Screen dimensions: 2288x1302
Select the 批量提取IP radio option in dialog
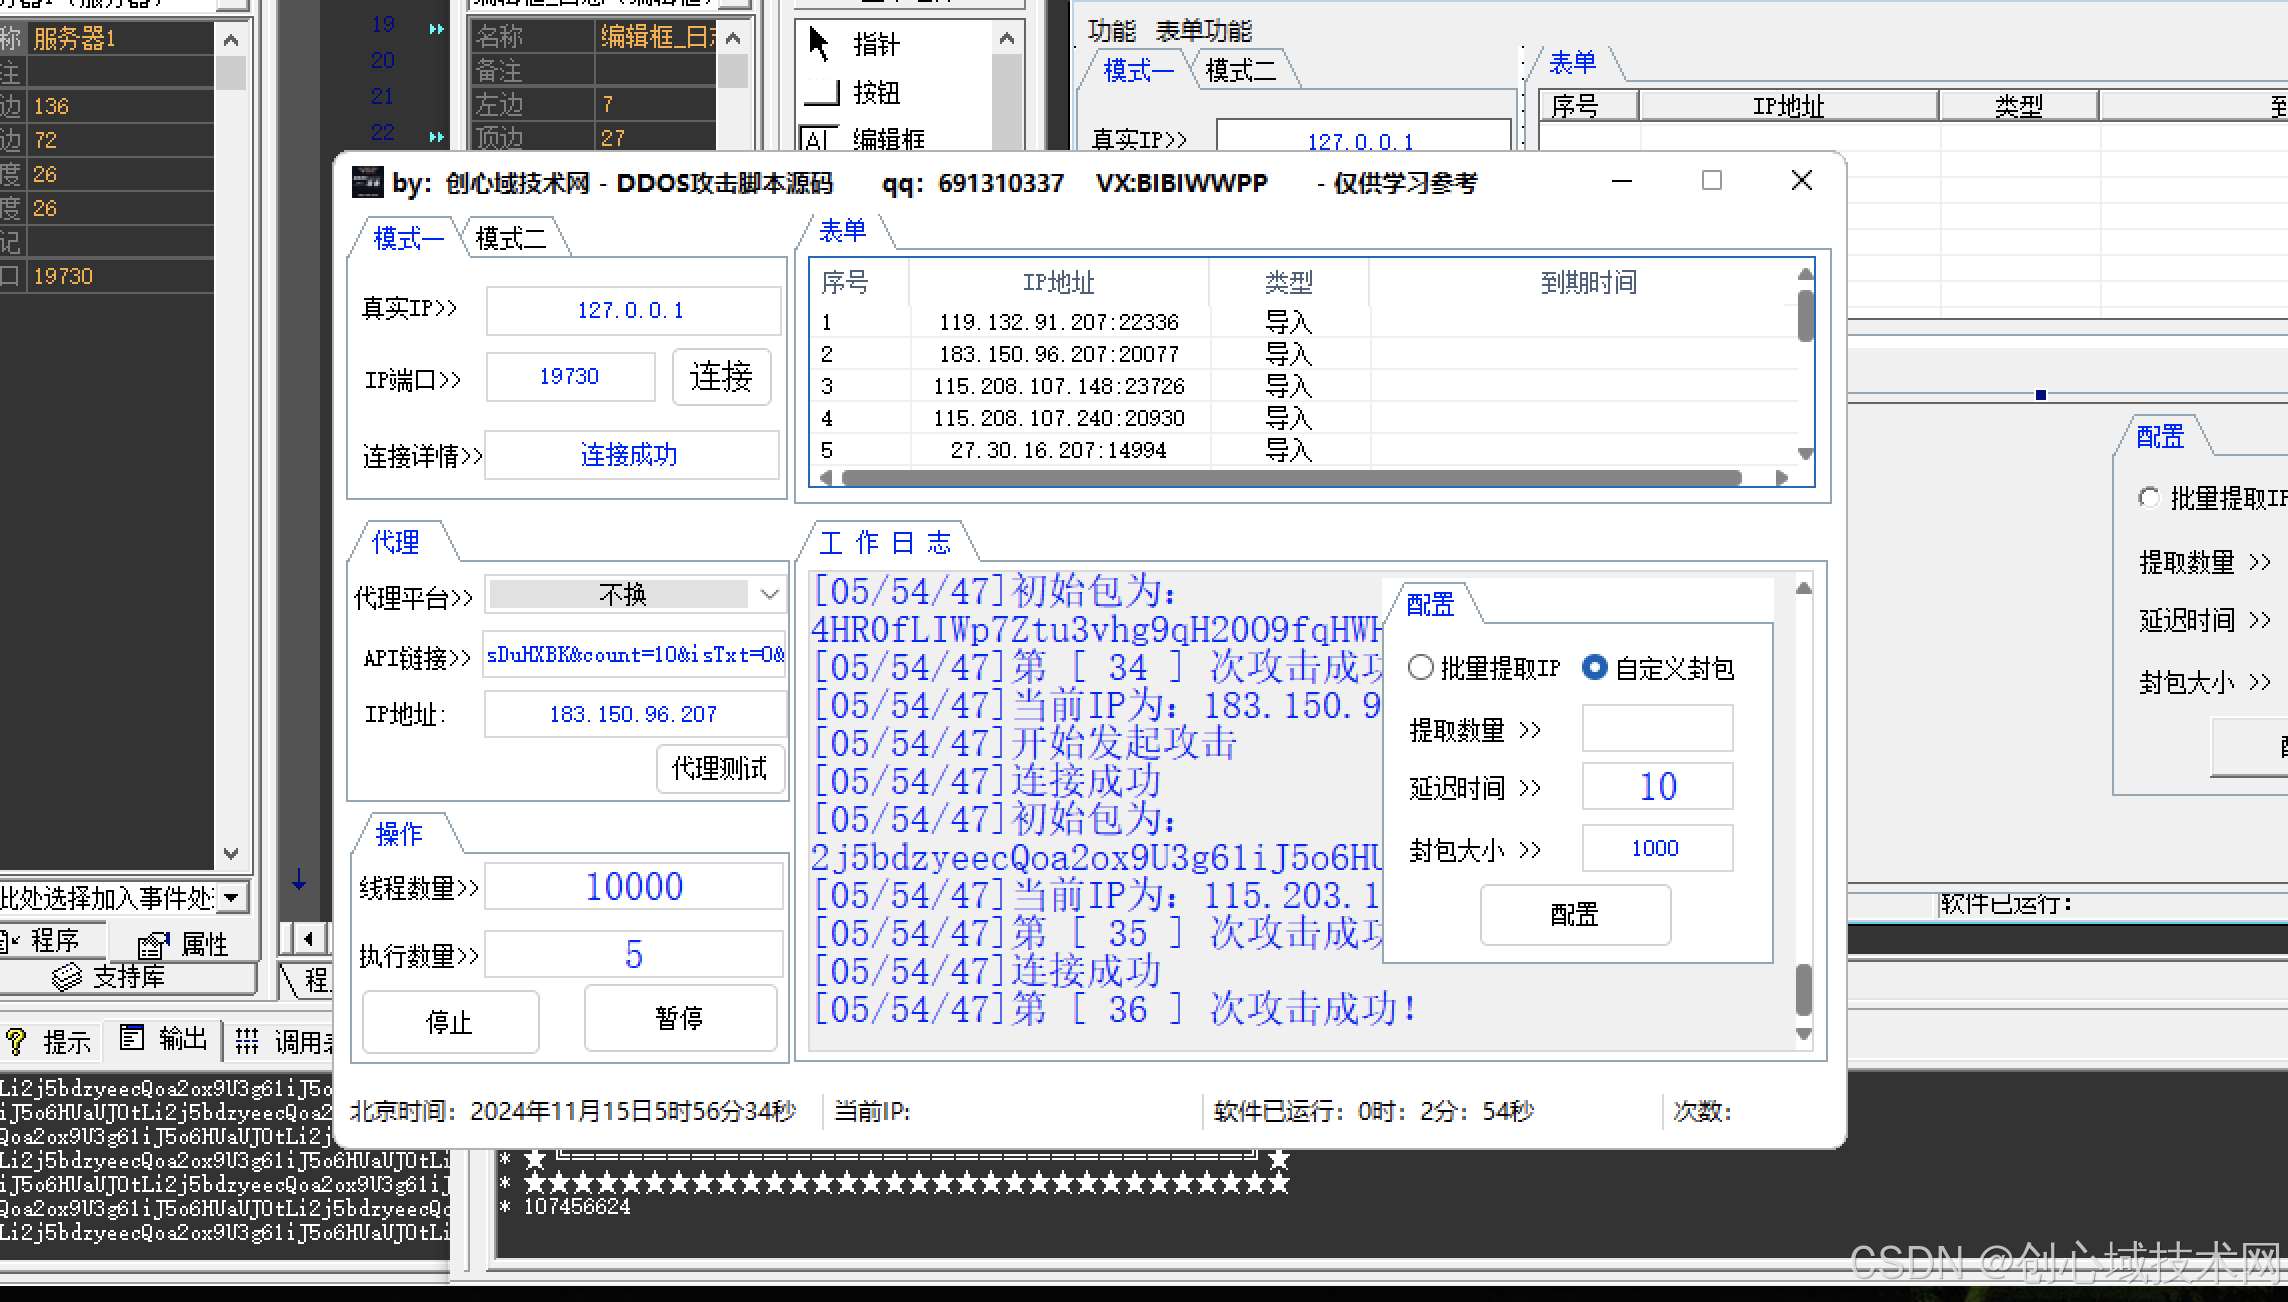[1421, 668]
